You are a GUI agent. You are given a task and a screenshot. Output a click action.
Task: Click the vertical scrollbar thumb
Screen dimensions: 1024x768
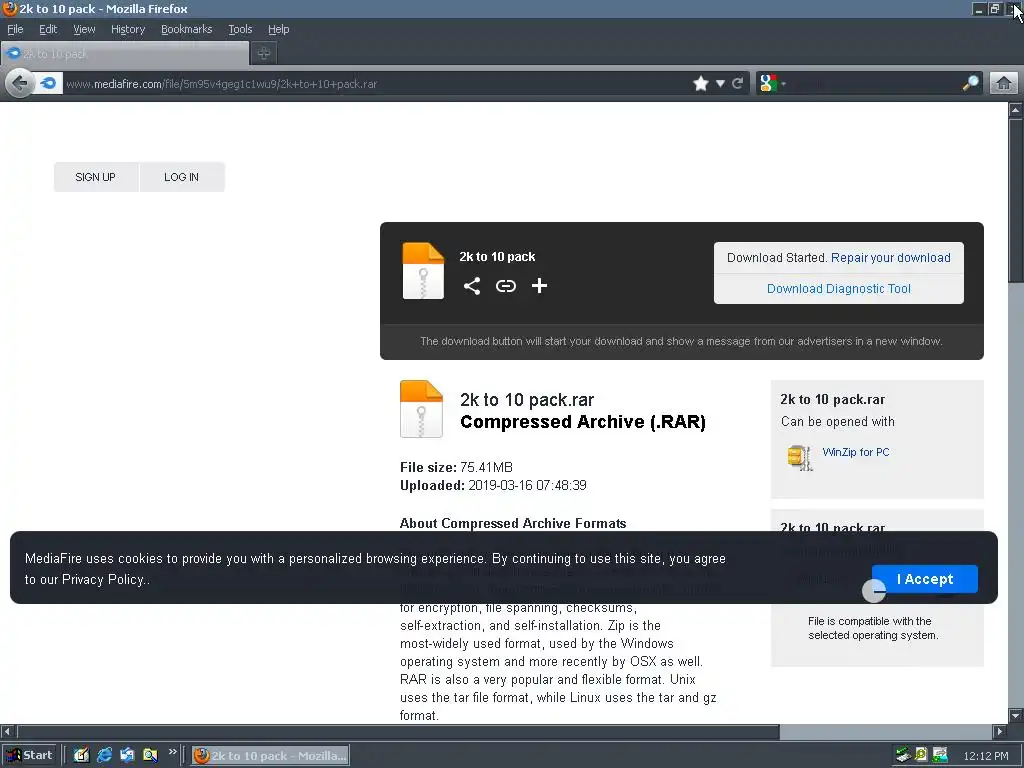pos(1016,200)
